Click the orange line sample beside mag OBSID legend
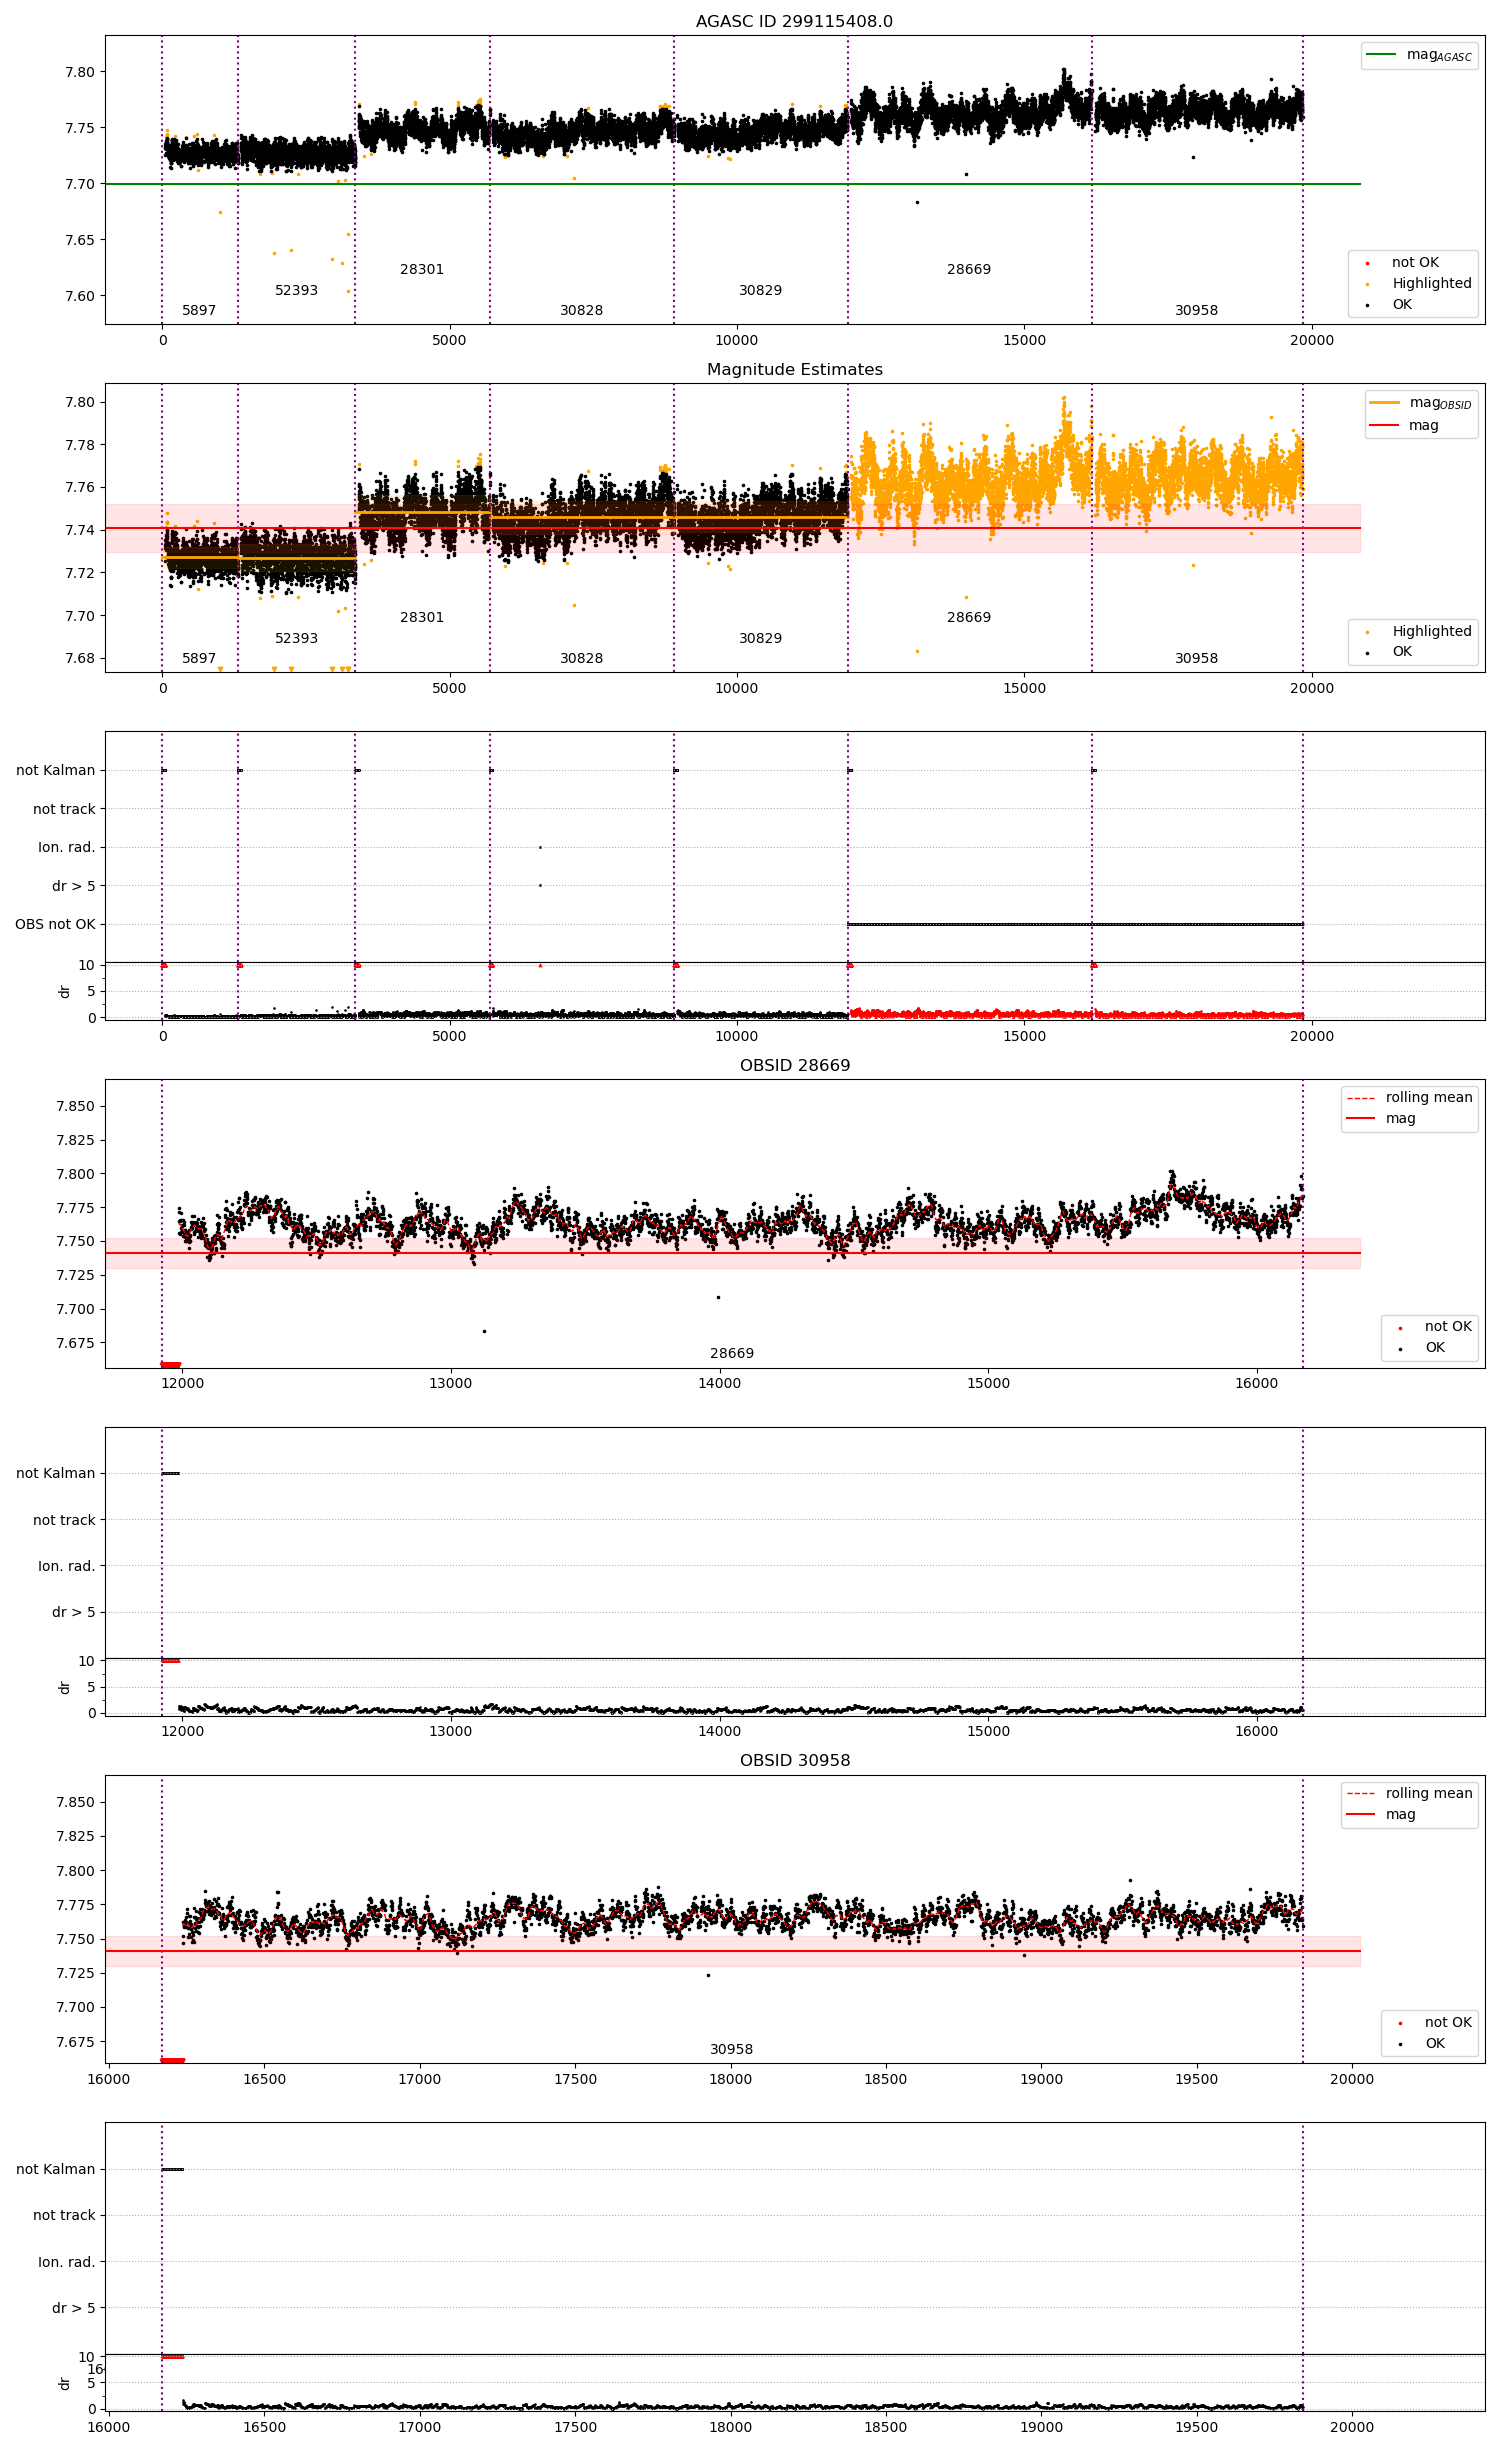This screenshot has height=2450, width=1500. 1384,403
